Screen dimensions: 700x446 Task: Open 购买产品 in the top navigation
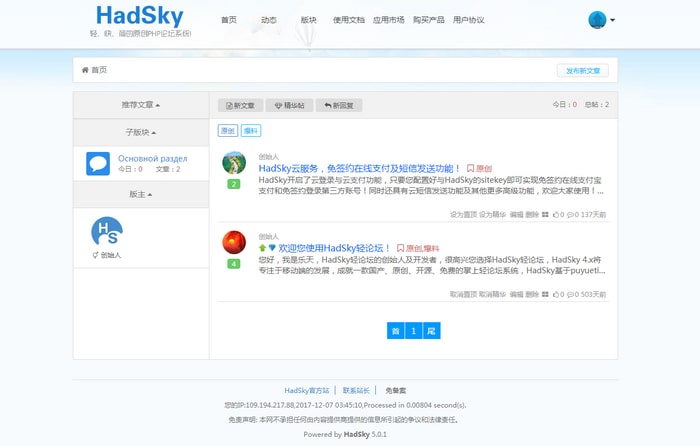coord(429,20)
